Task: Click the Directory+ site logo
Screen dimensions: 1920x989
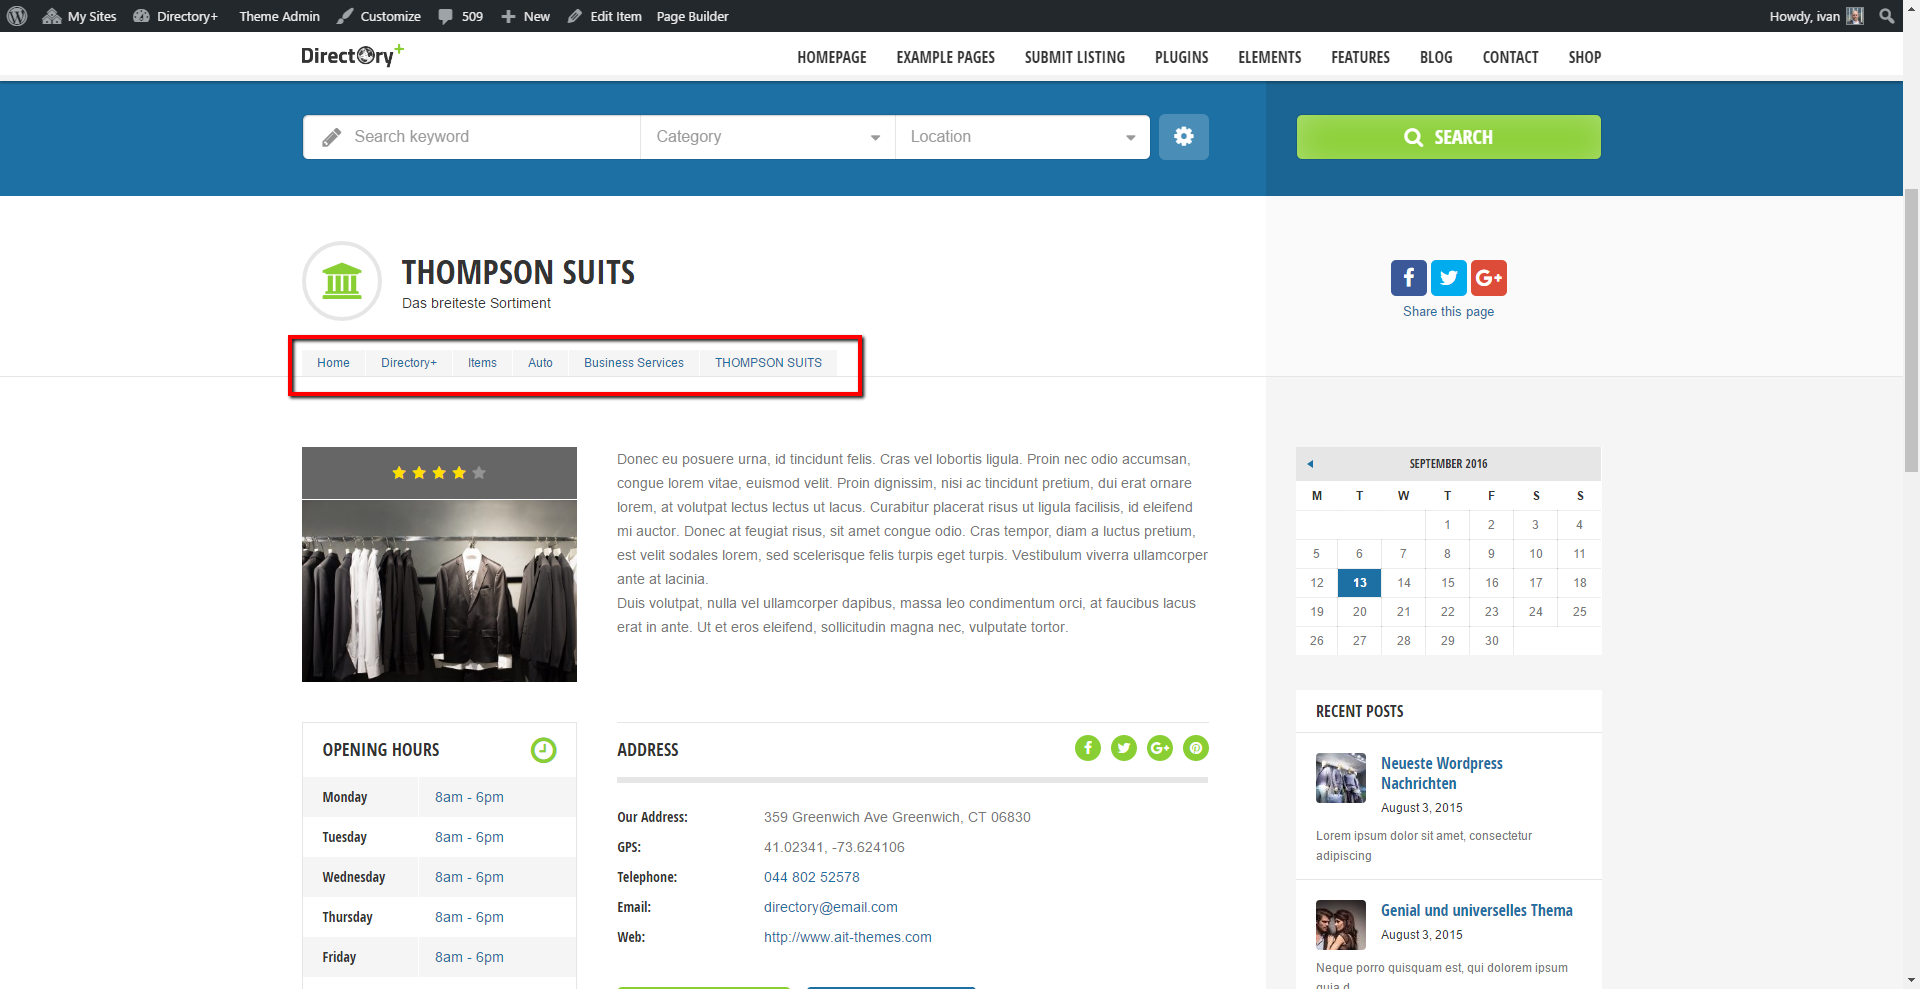Action: point(352,56)
